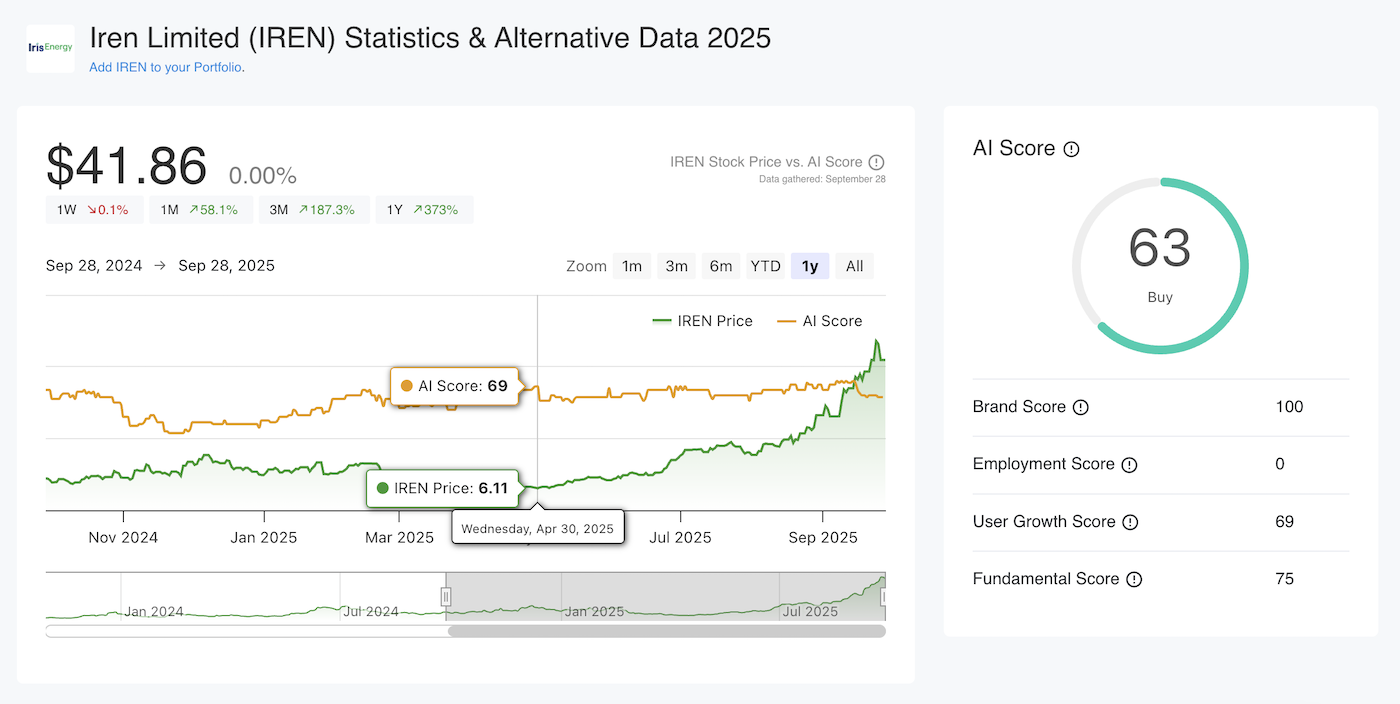This screenshot has height=704, width=1400.
Task: Click Fundamental Score value 75
Action: coord(1285,579)
